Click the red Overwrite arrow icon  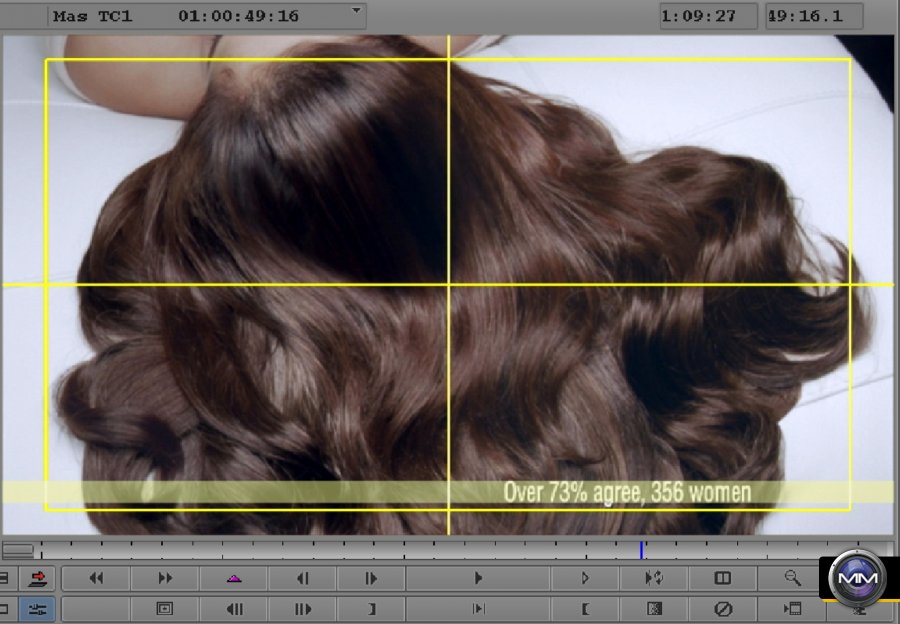coord(37,578)
